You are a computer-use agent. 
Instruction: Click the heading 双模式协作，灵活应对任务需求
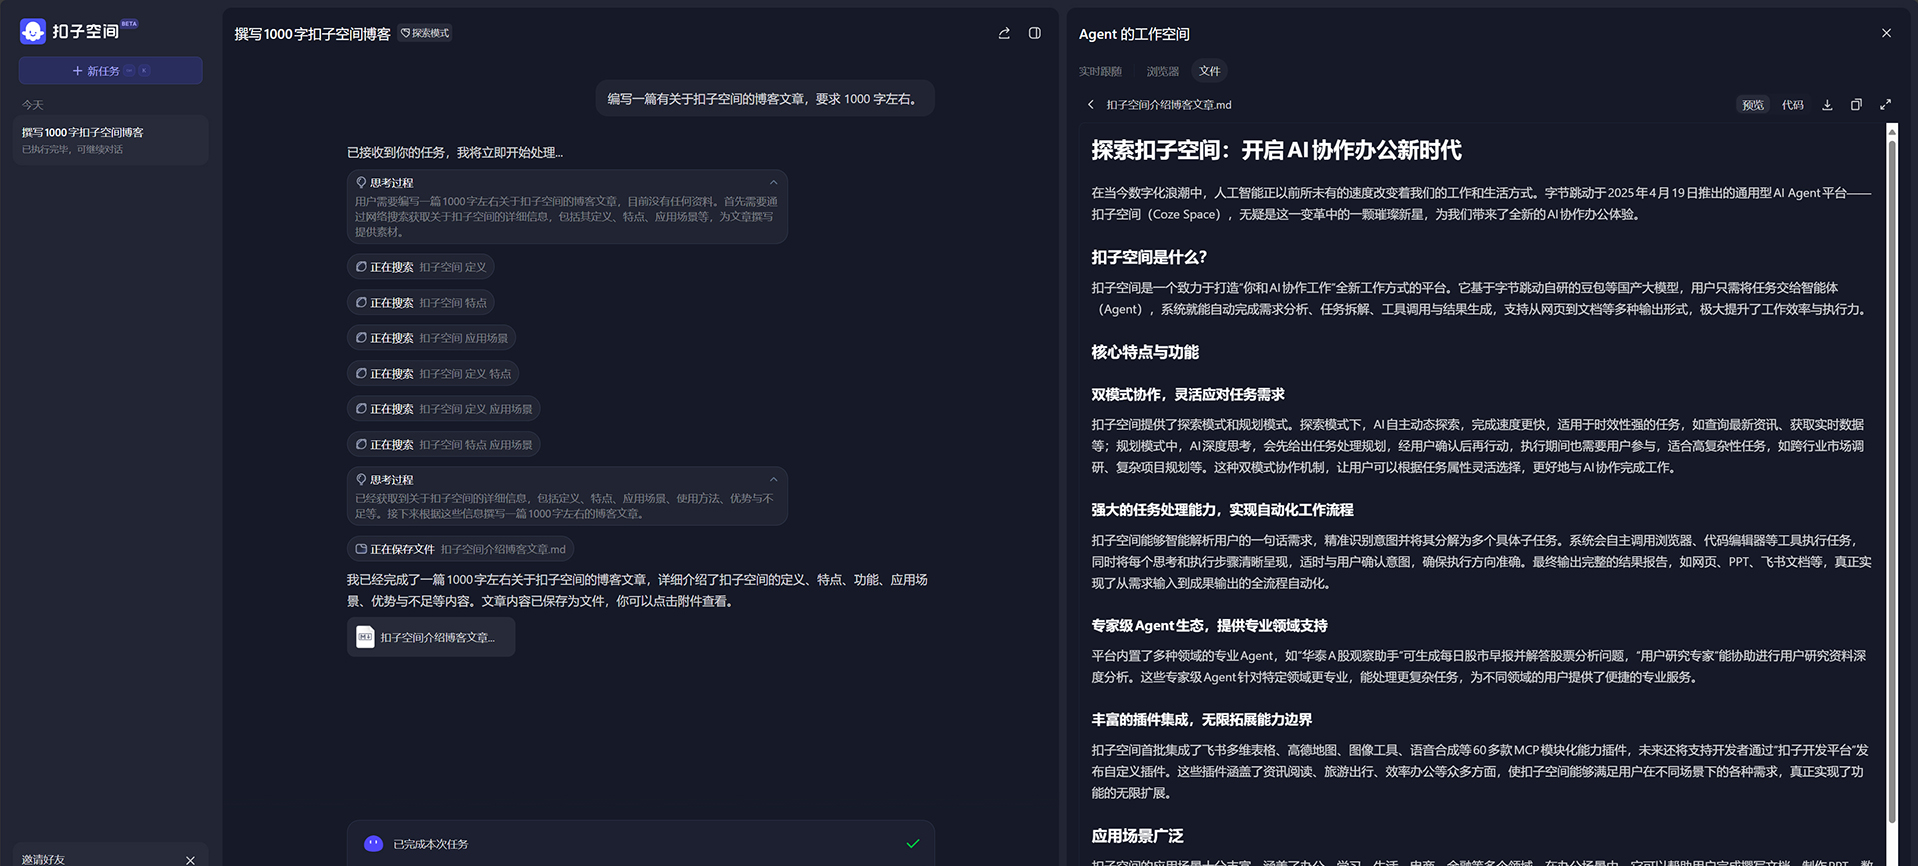click(1188, 394)
